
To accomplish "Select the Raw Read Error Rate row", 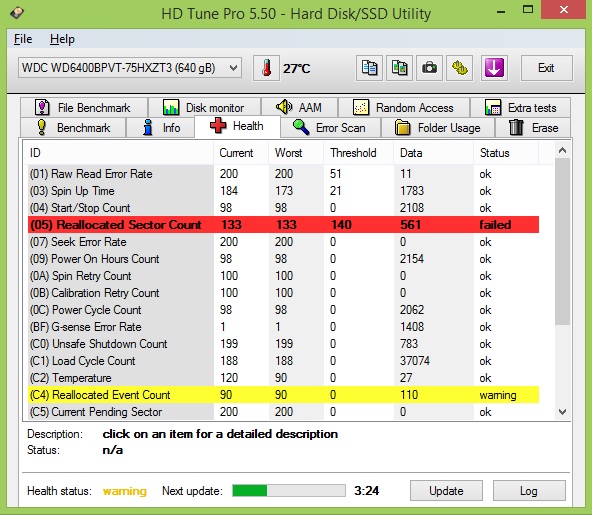I will 283,174.
